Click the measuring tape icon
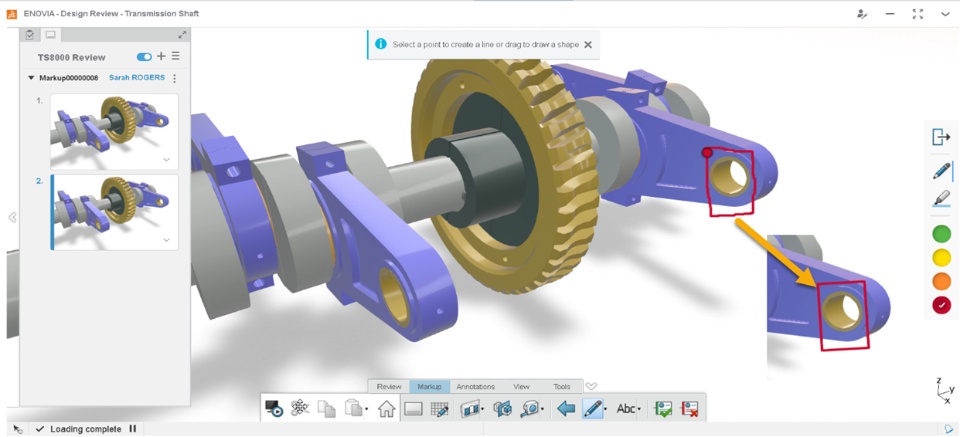The width and height of the screenshot is (960, 437). [x=530, y=408]
